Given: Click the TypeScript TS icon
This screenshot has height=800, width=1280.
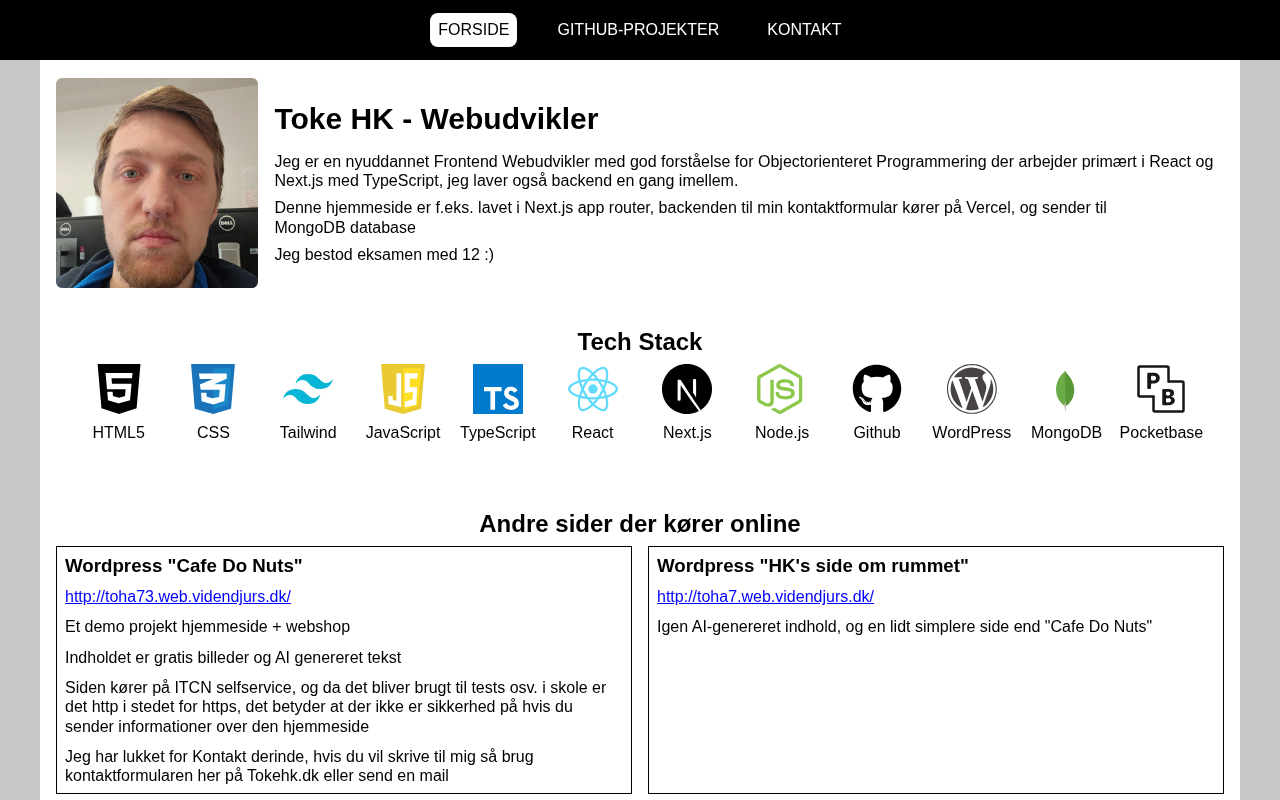Looking at the screenshot, I should [x=498, y=389].
